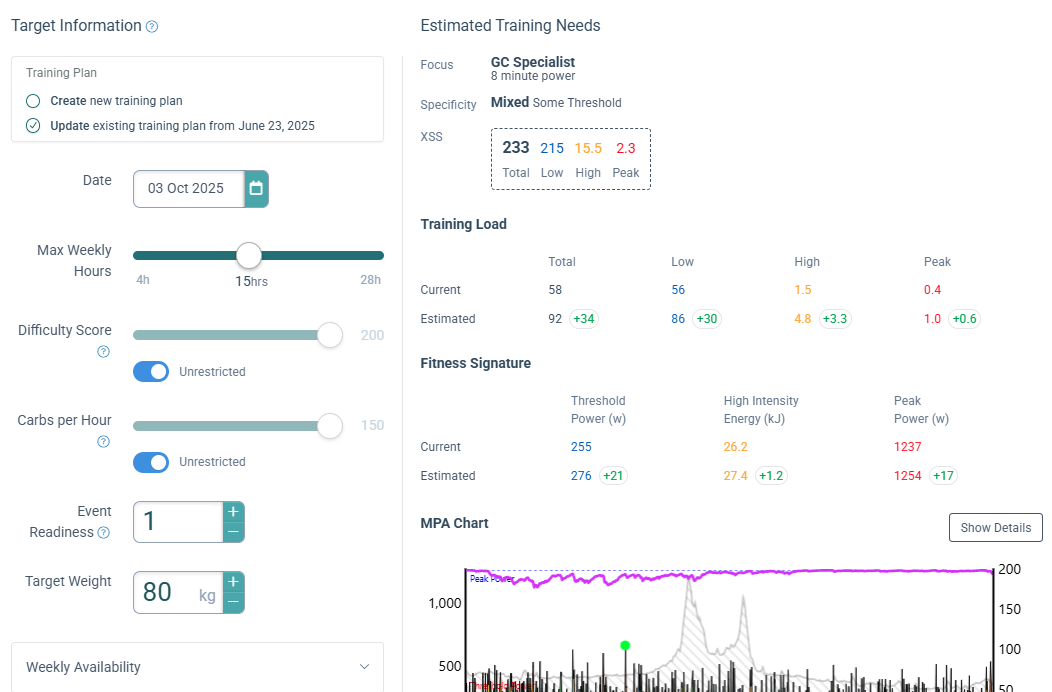This screenshot has width=1052, height=692.
Task: Click the Date input field
Action: pos(189,189)
